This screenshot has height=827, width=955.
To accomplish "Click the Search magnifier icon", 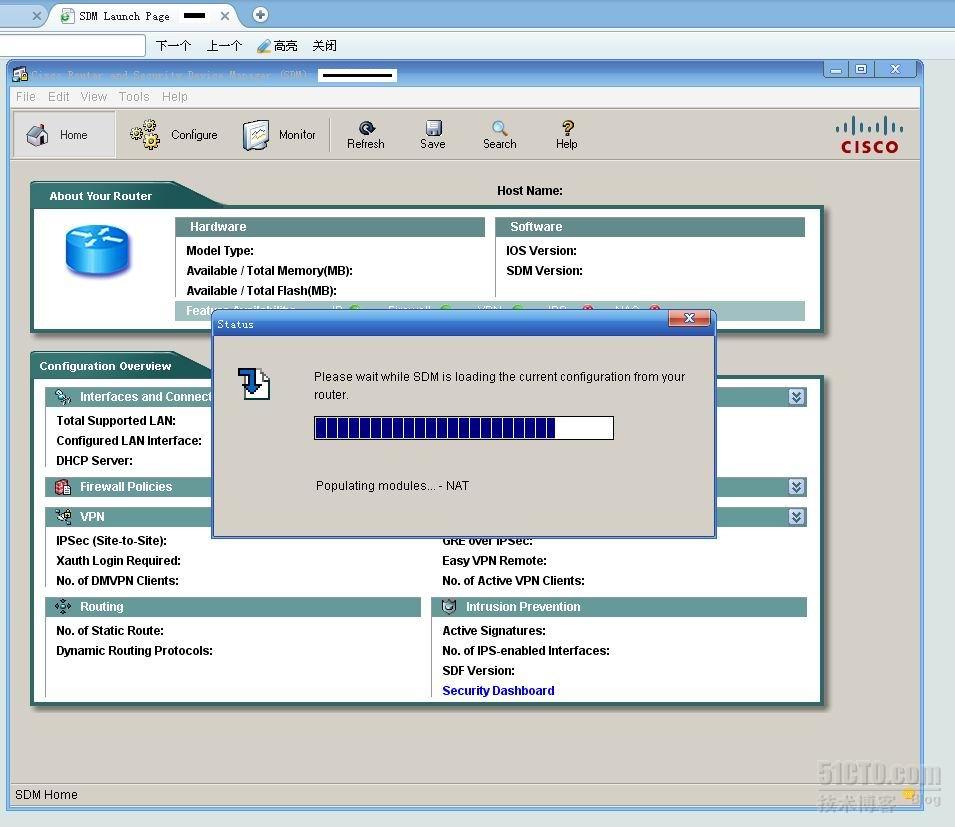I will point(499,128).
